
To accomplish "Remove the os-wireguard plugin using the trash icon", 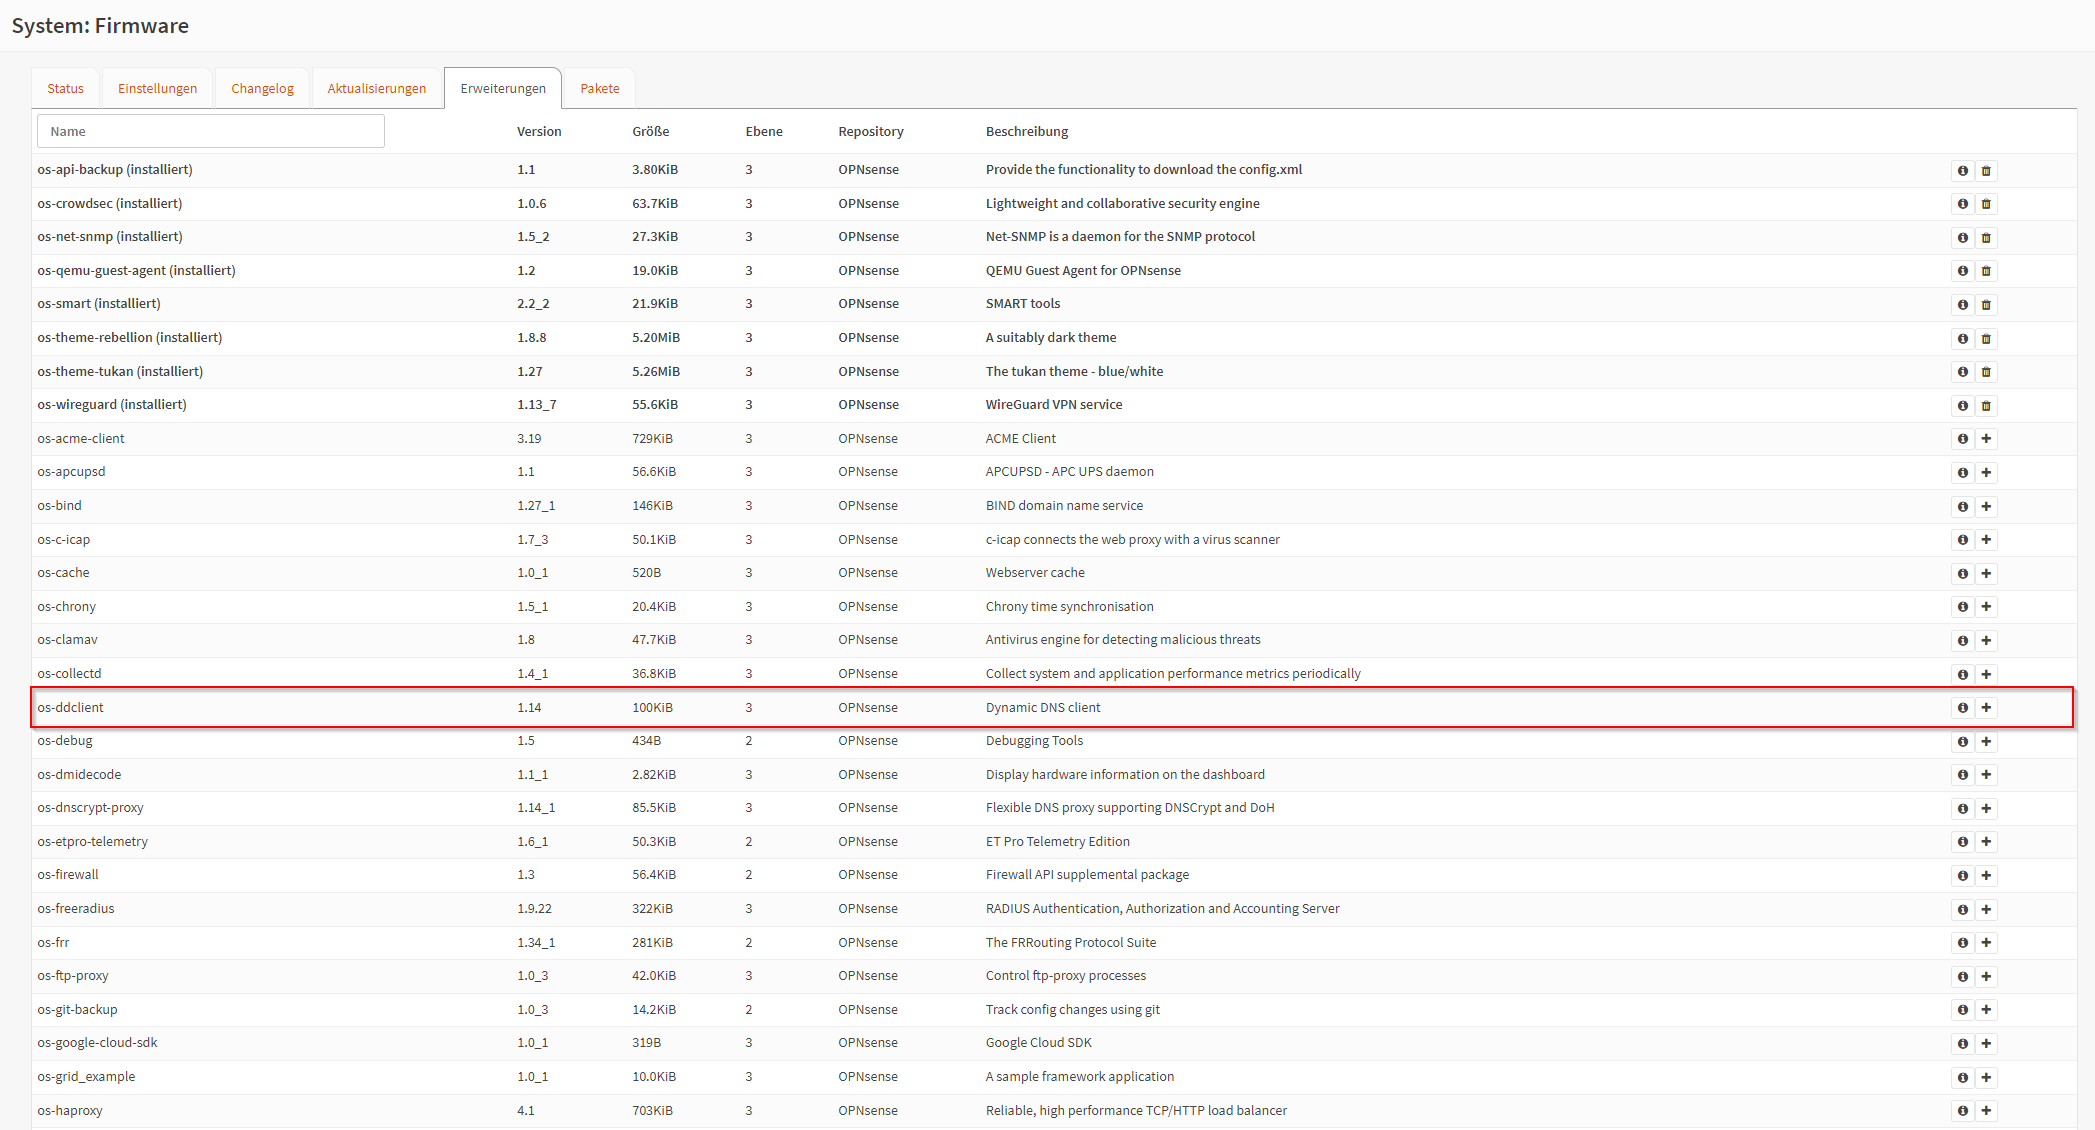I will click(x=1986, y=405).
